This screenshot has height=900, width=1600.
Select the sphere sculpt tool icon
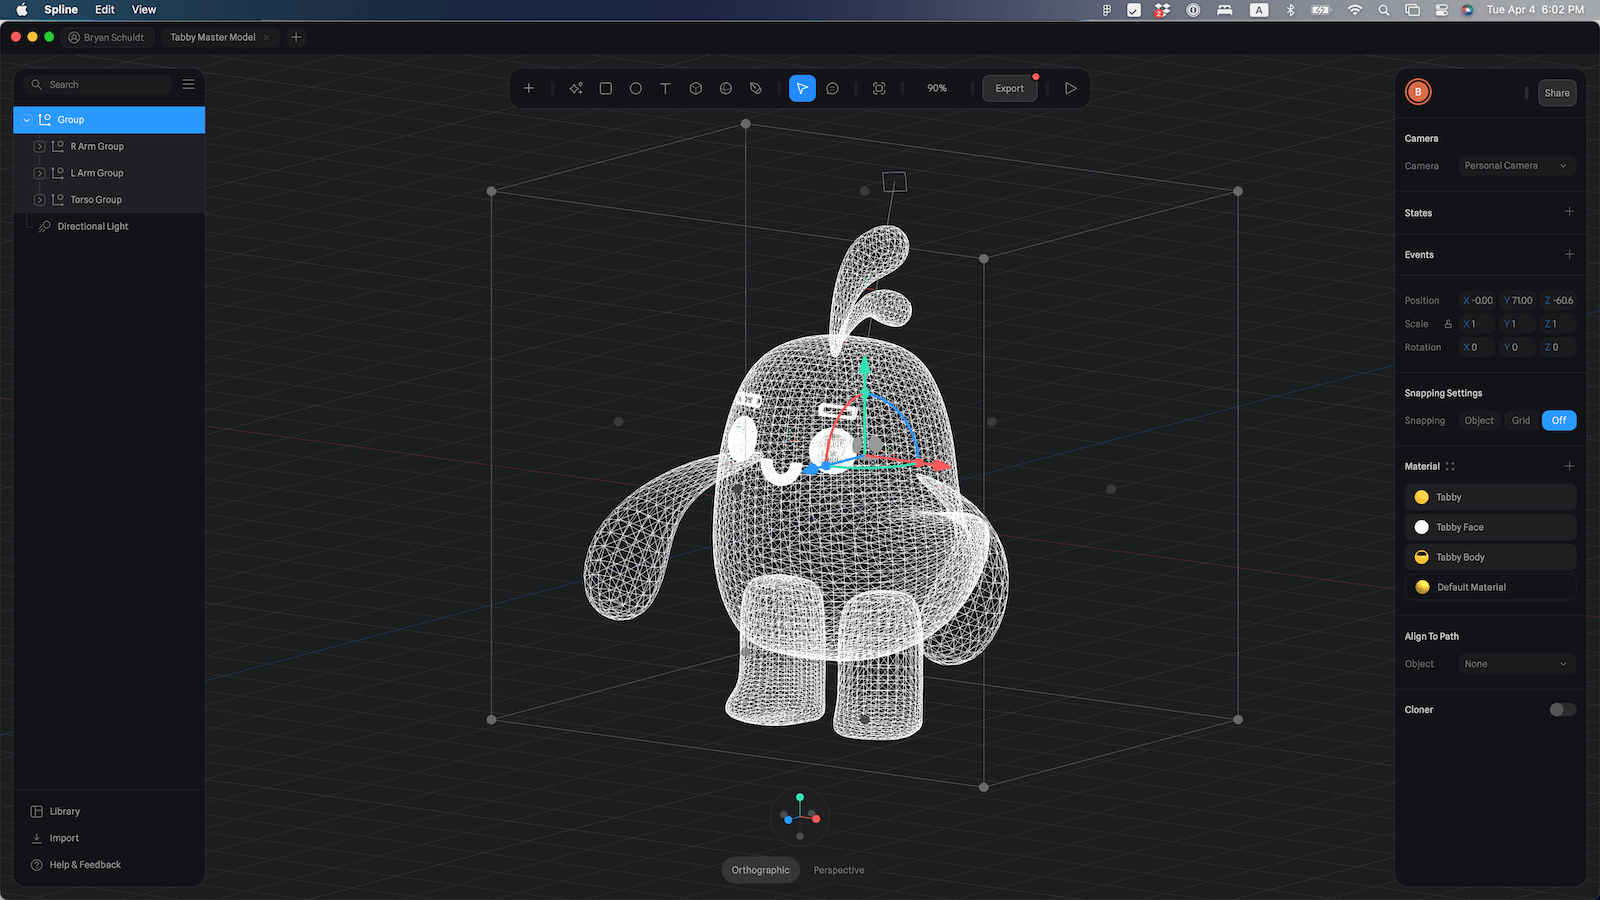point(726,88)
